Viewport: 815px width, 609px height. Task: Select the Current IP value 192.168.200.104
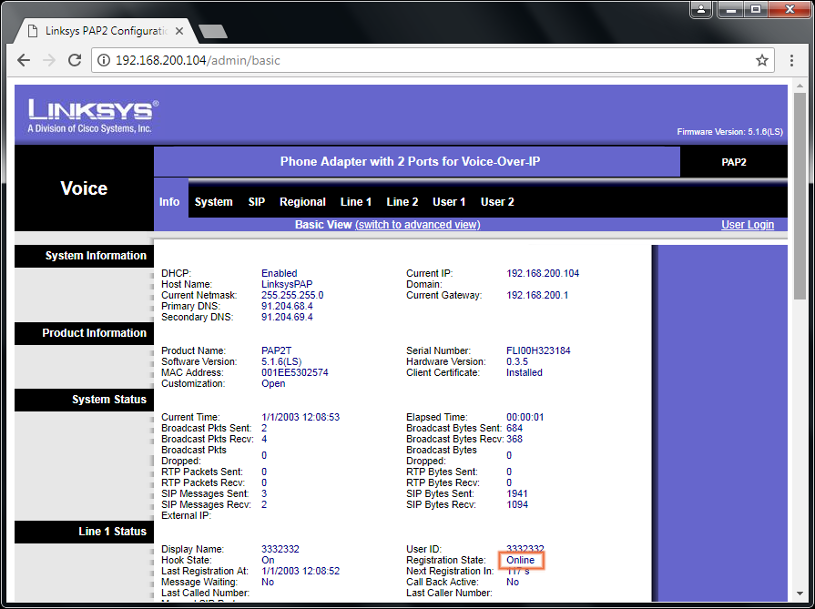click(x=543, y=273)
